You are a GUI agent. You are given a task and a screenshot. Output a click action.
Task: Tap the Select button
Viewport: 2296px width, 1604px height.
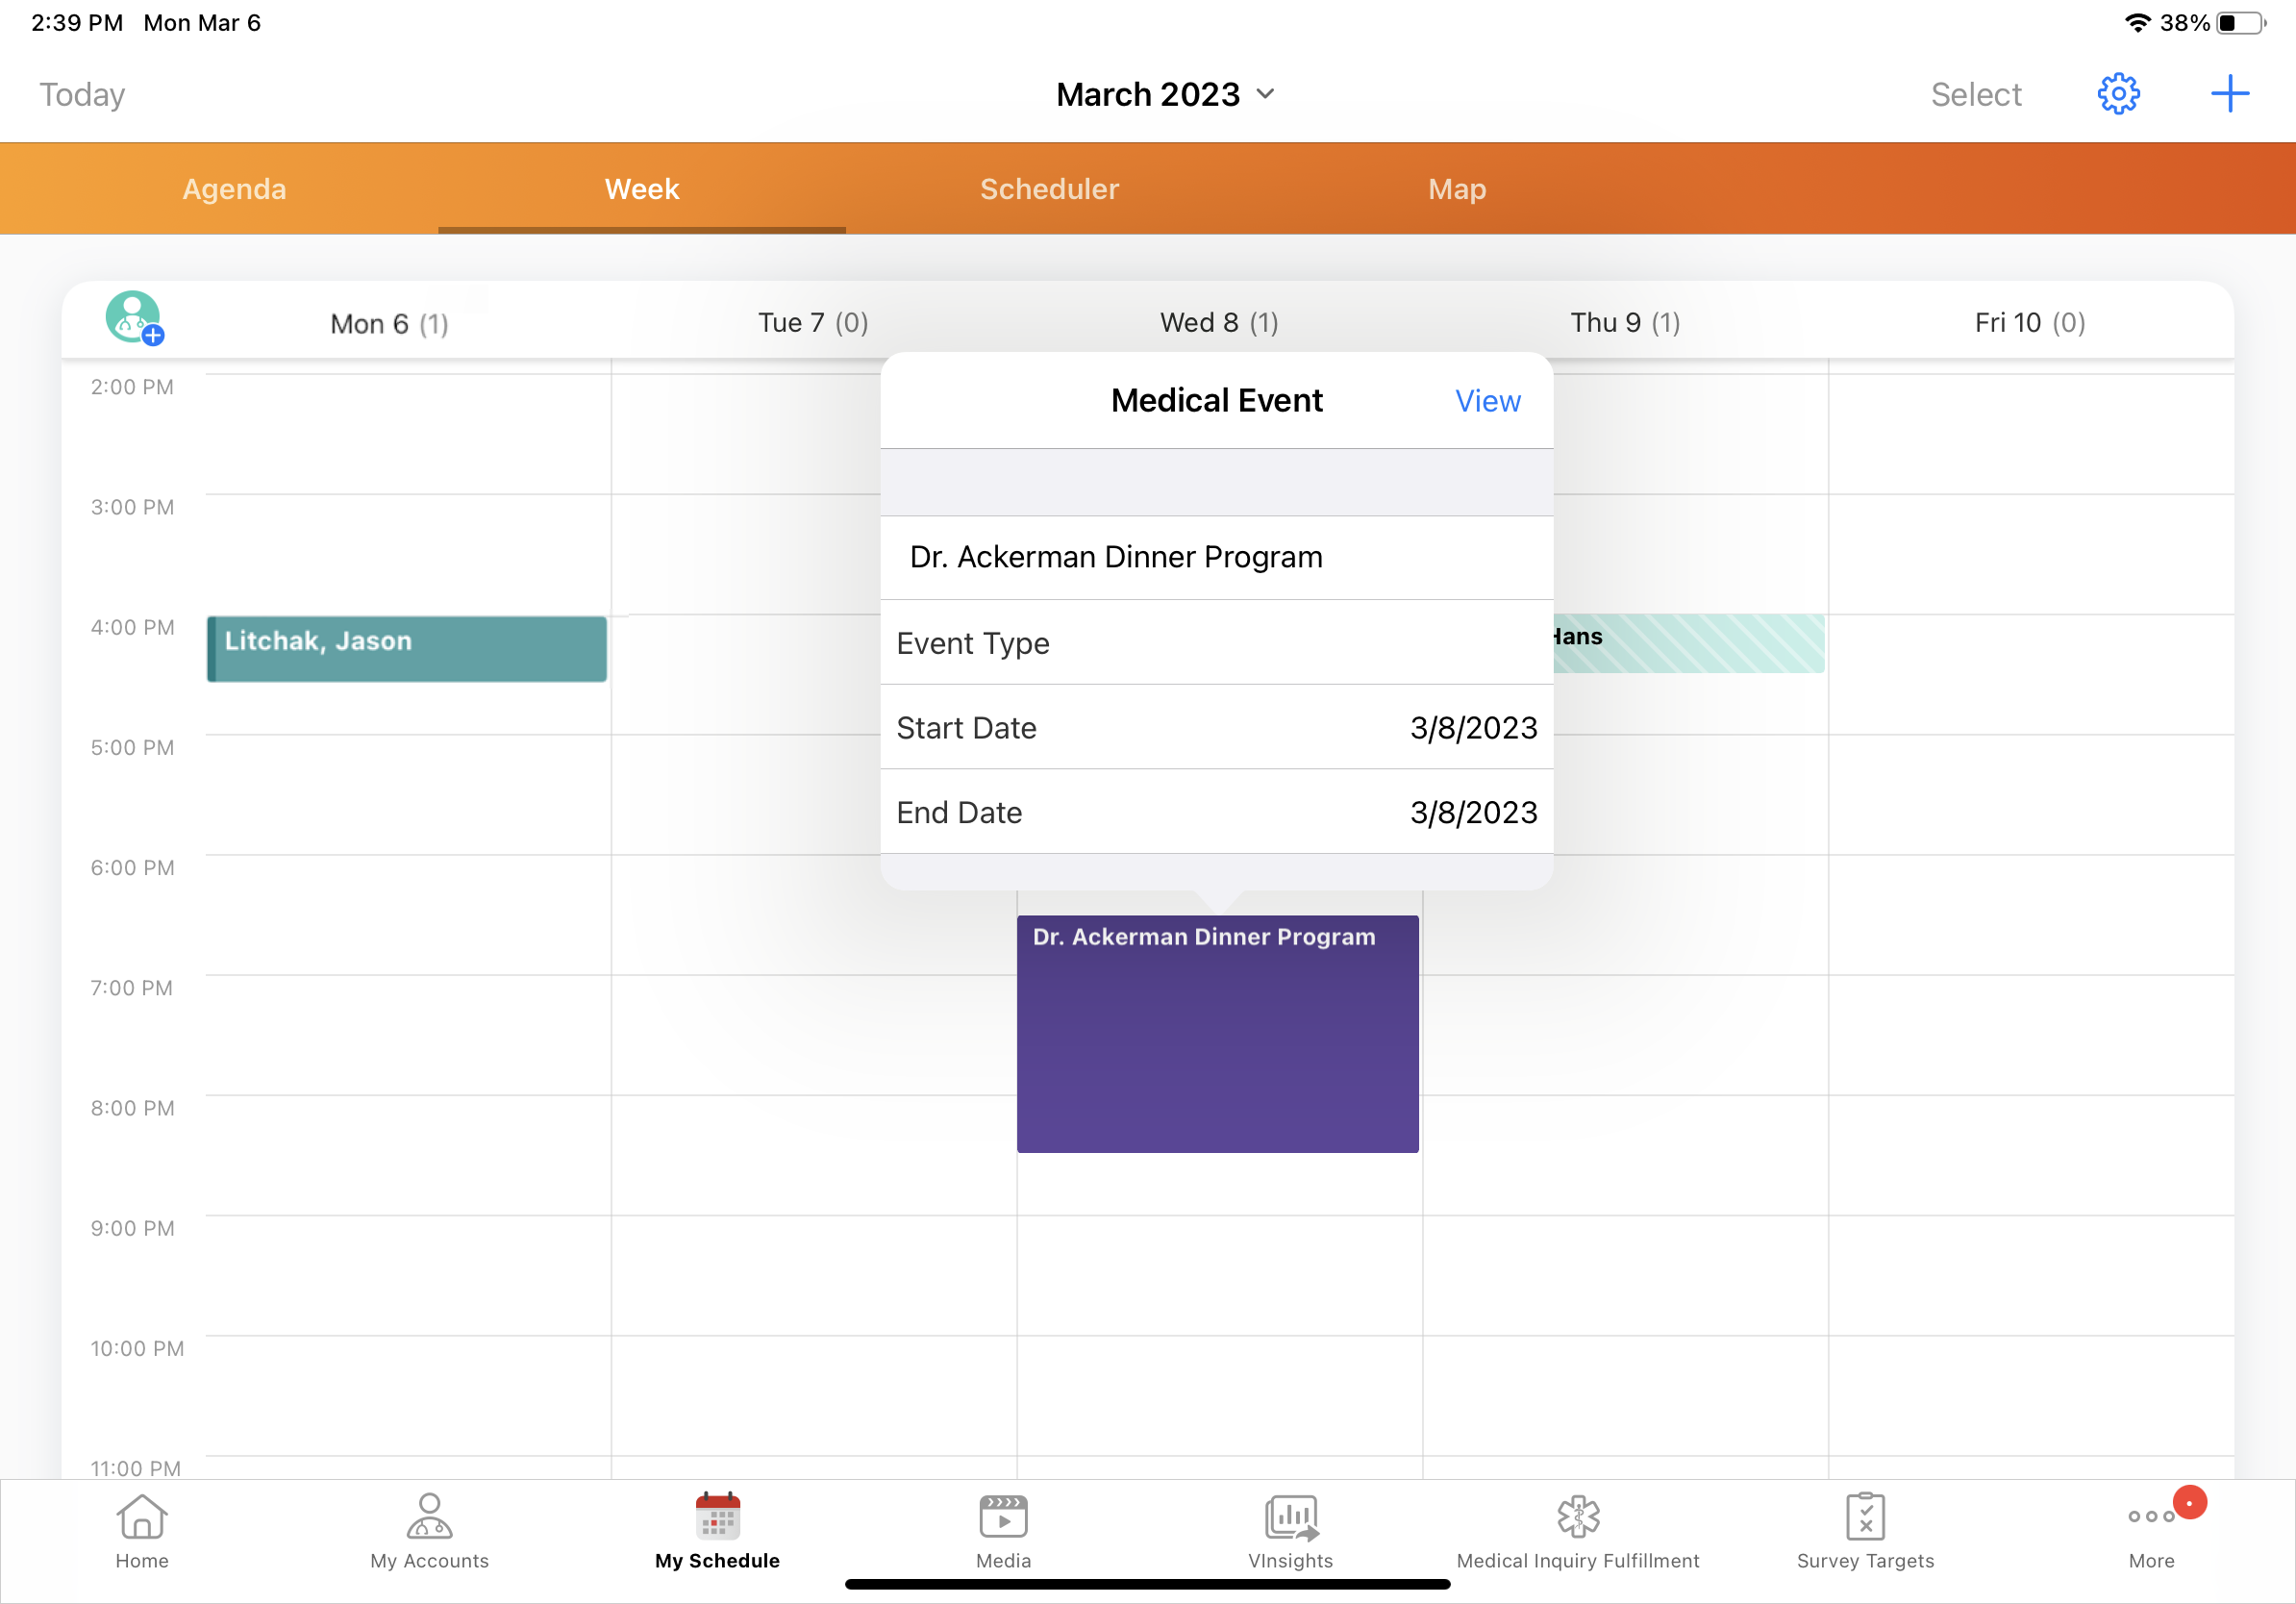point(1975,94)
